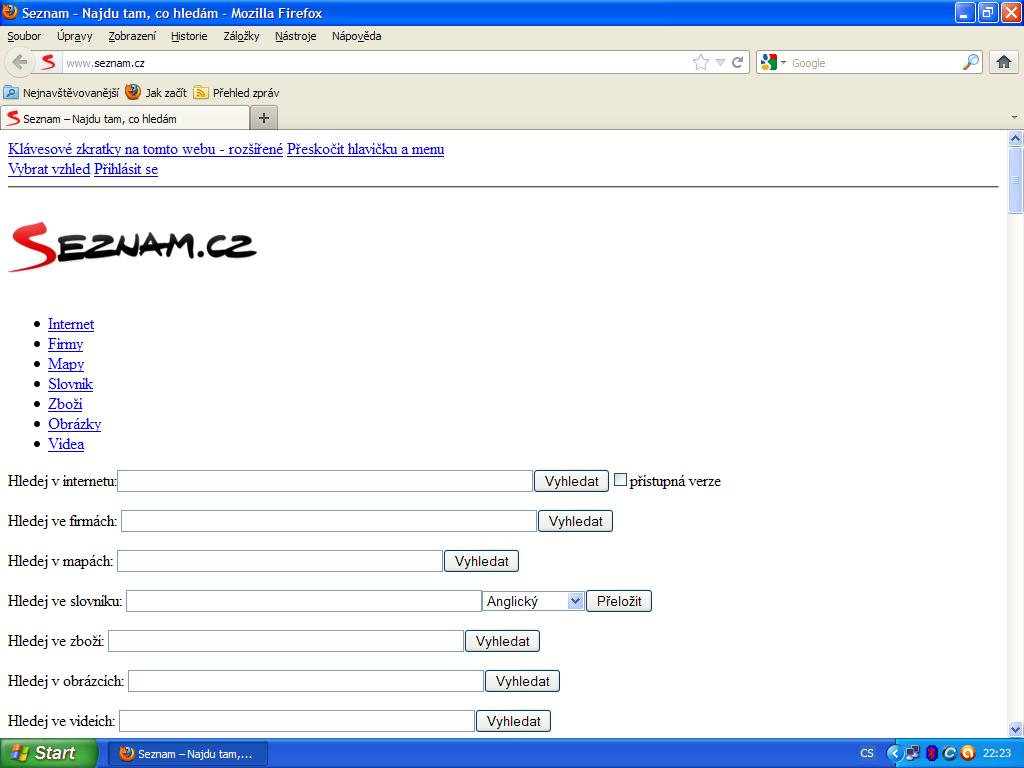
Task: Click the search magnifier in the Google box
Action: pyautogui.click(x=971, y=63)
